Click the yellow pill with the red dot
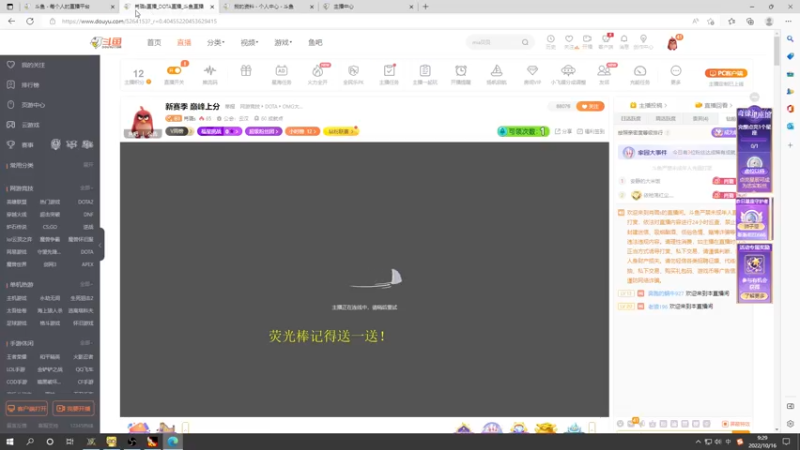This screenshot has width=800, height=450. tap(340, 131)
